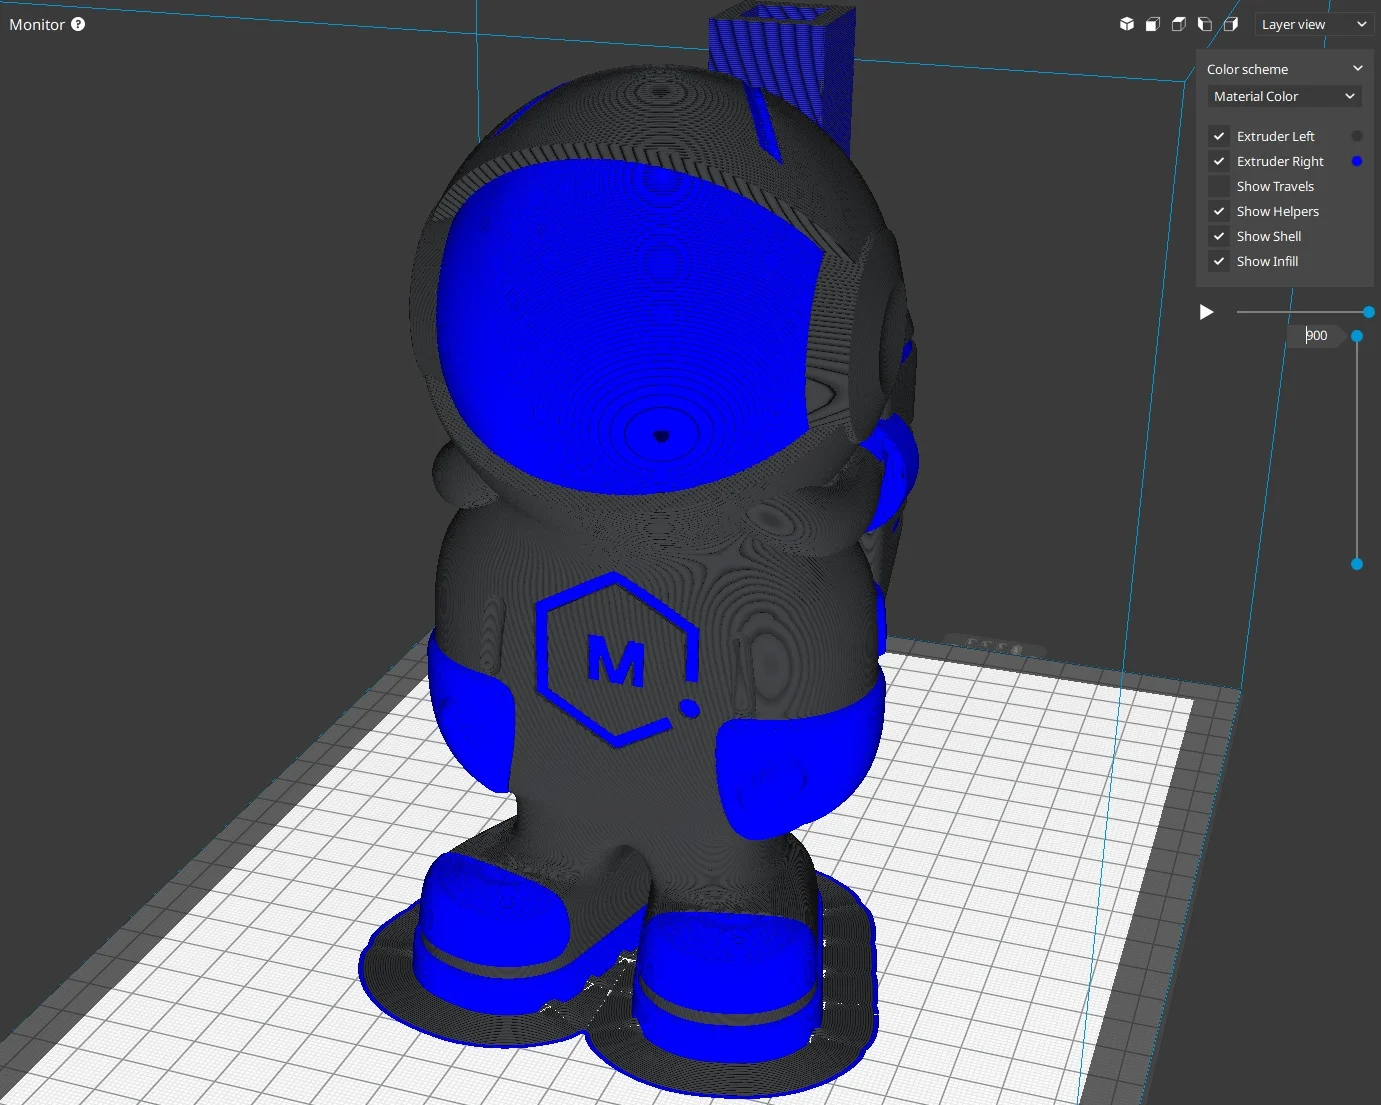The width and height of the screenshot is (1381, 1105).
Task: Click the Extruder Right label text
Action: [x=1280, y=161]
